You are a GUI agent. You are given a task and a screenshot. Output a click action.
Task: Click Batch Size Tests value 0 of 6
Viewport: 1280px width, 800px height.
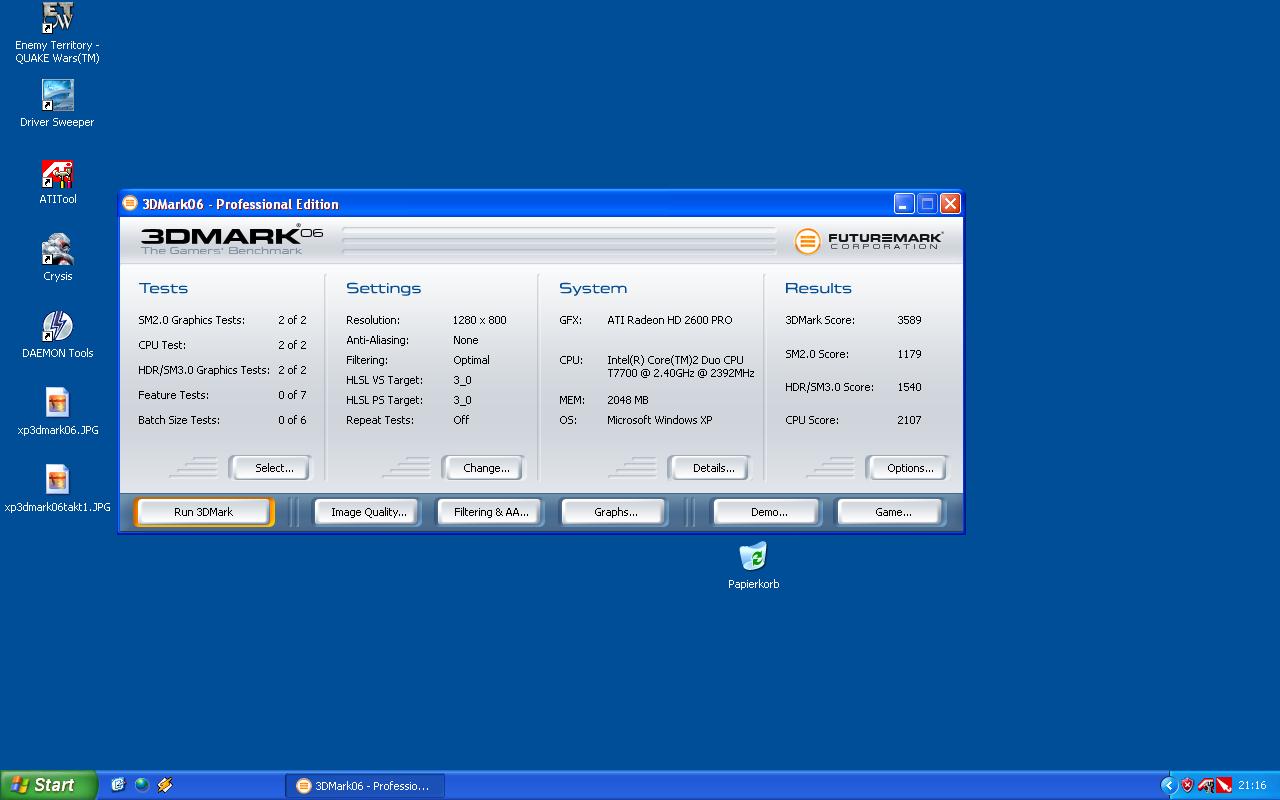click(x=292, y=420)
